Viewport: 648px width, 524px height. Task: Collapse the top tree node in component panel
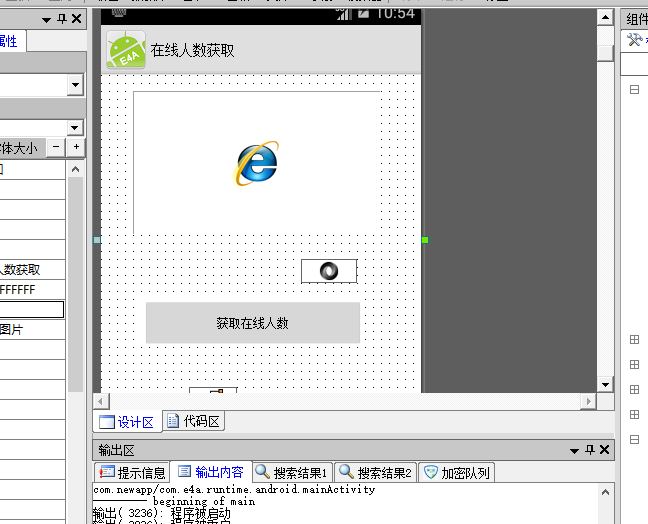coord(634,90)
